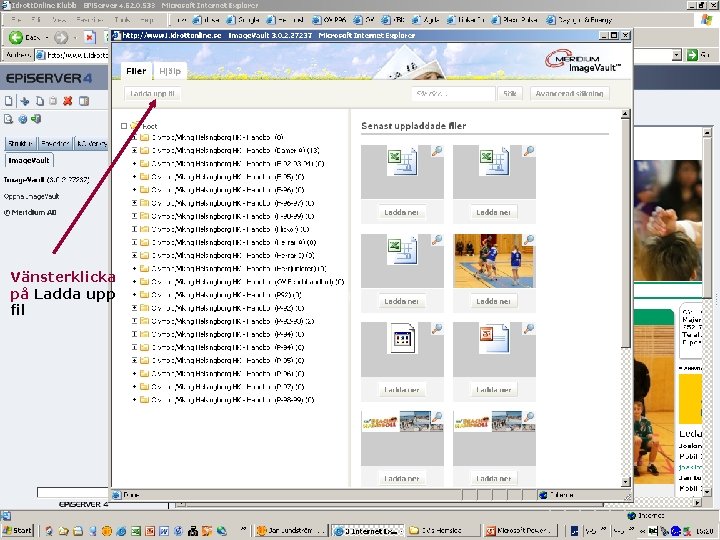720x540 pixels.
Task: Open Avancerad sökning
Action: click(569, 94)
